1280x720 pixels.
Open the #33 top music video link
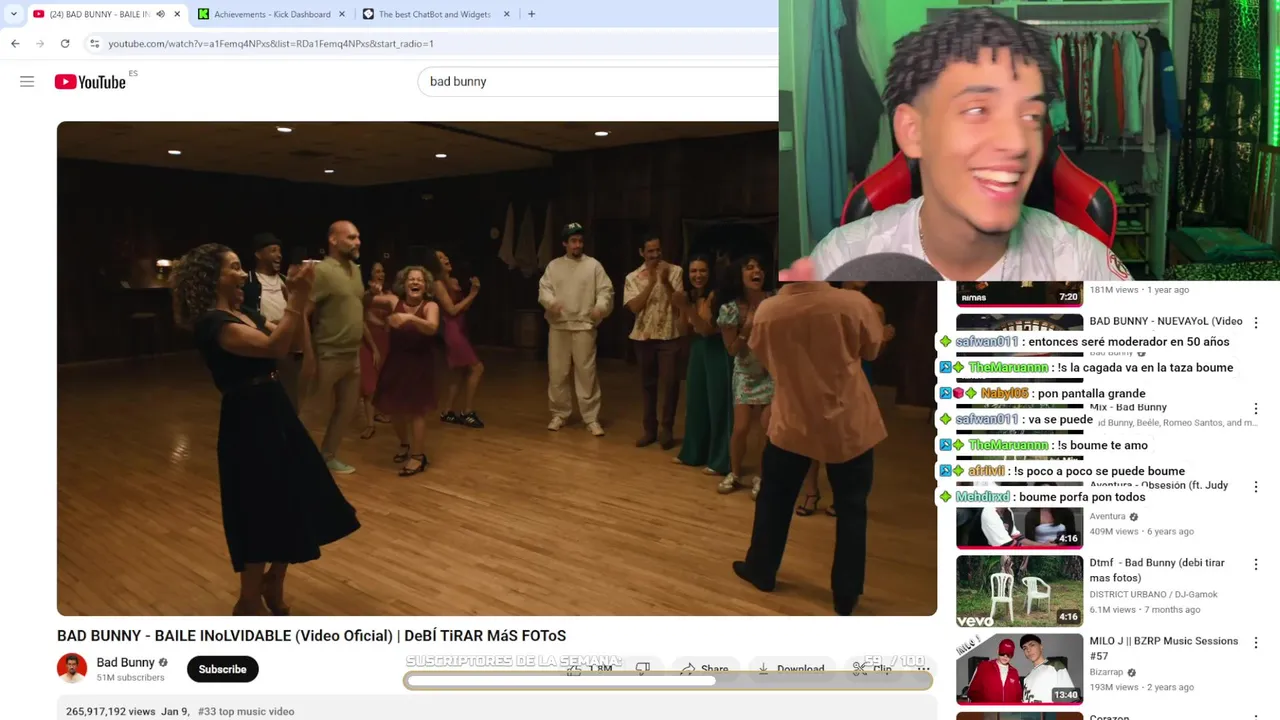pos(246,712)
